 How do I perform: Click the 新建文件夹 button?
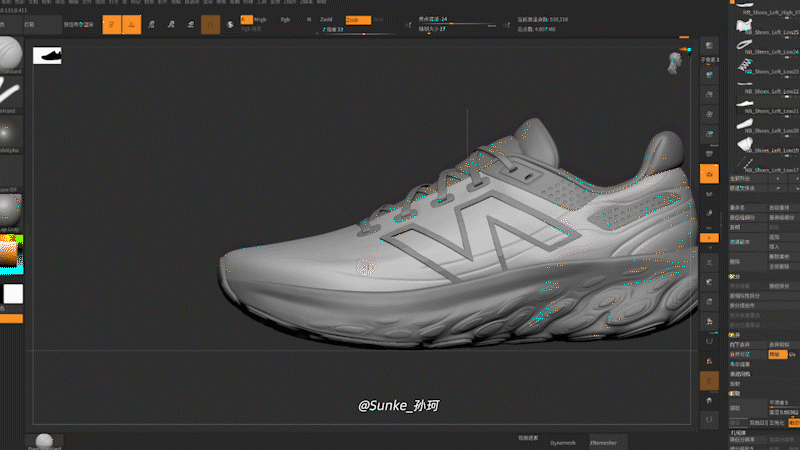pyautogui.click(x=748, y=188)
